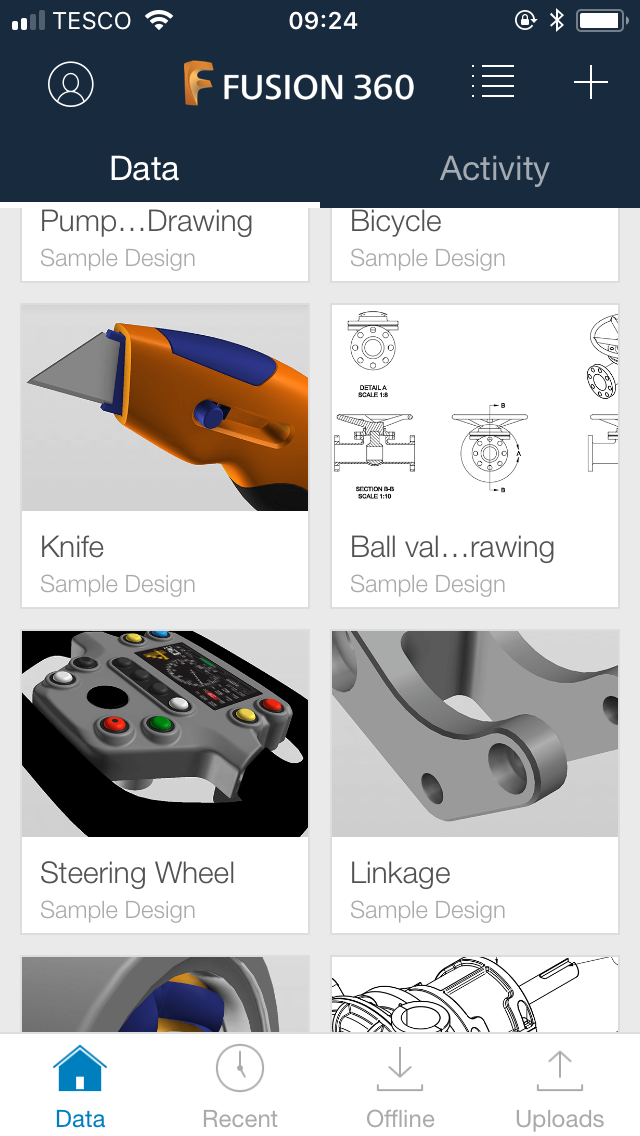Switch to the Activity tab
This screenshot has height=1136, width=640.
pos(494,168)
